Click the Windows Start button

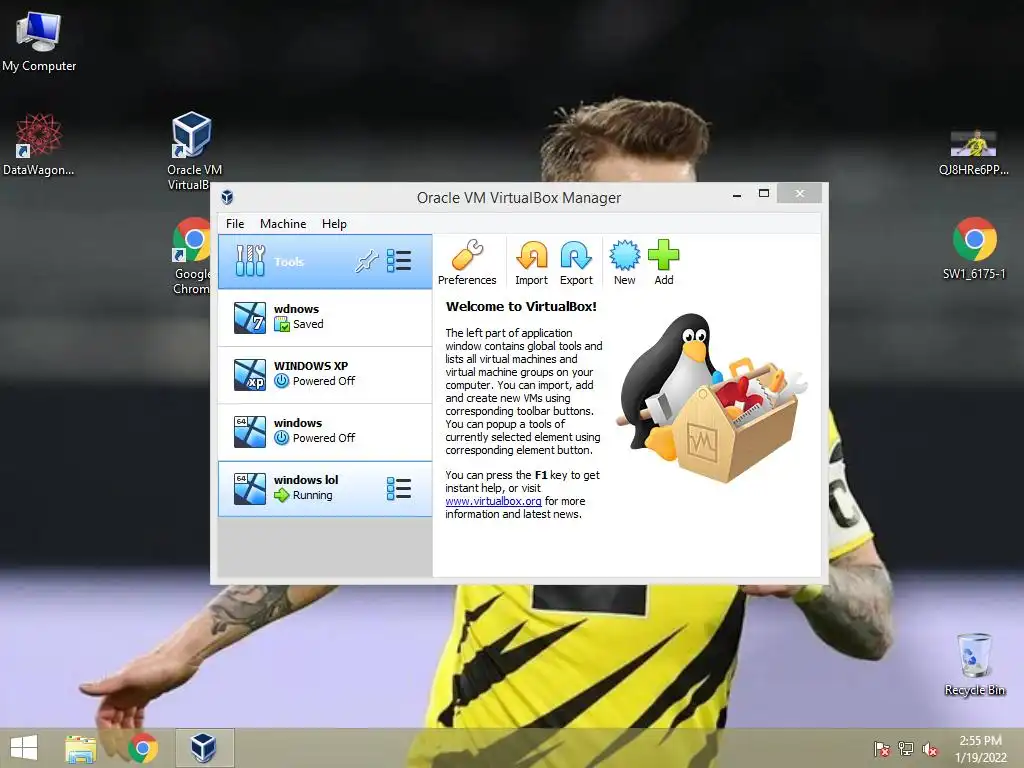pyautogui.click(x=24, y=748)
